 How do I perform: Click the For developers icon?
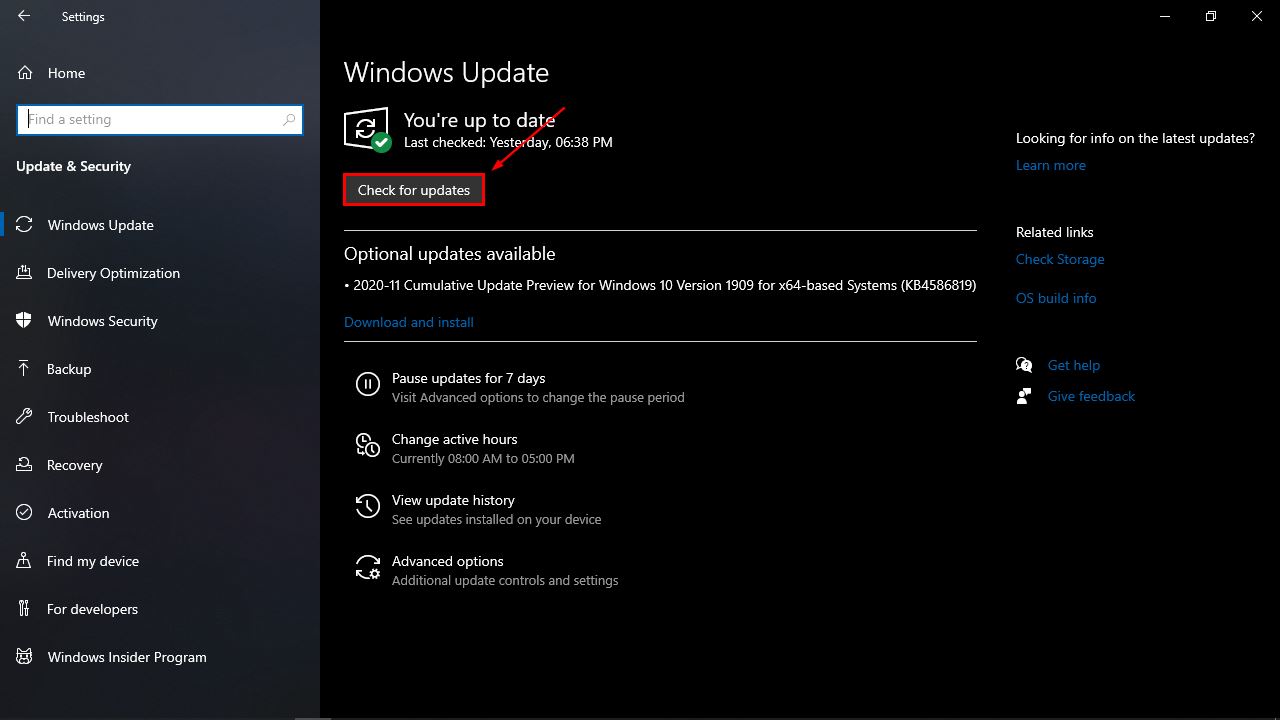(25, 609)
